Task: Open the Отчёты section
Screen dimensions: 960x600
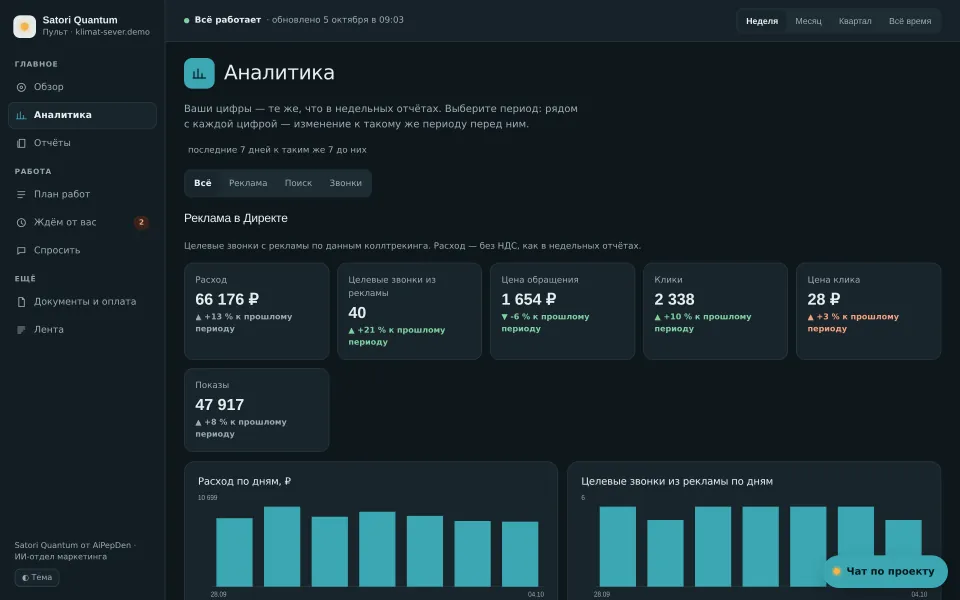Action: pos(82,143)
